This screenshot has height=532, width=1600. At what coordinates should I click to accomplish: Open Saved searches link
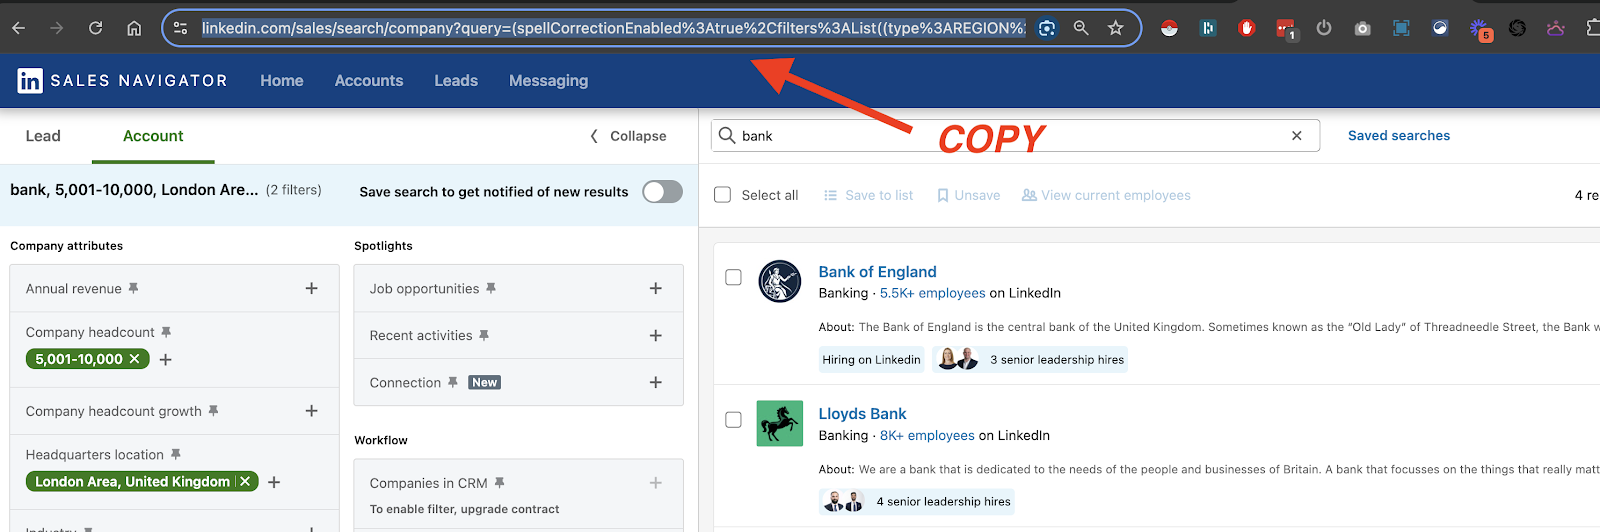coord(1399,135)
